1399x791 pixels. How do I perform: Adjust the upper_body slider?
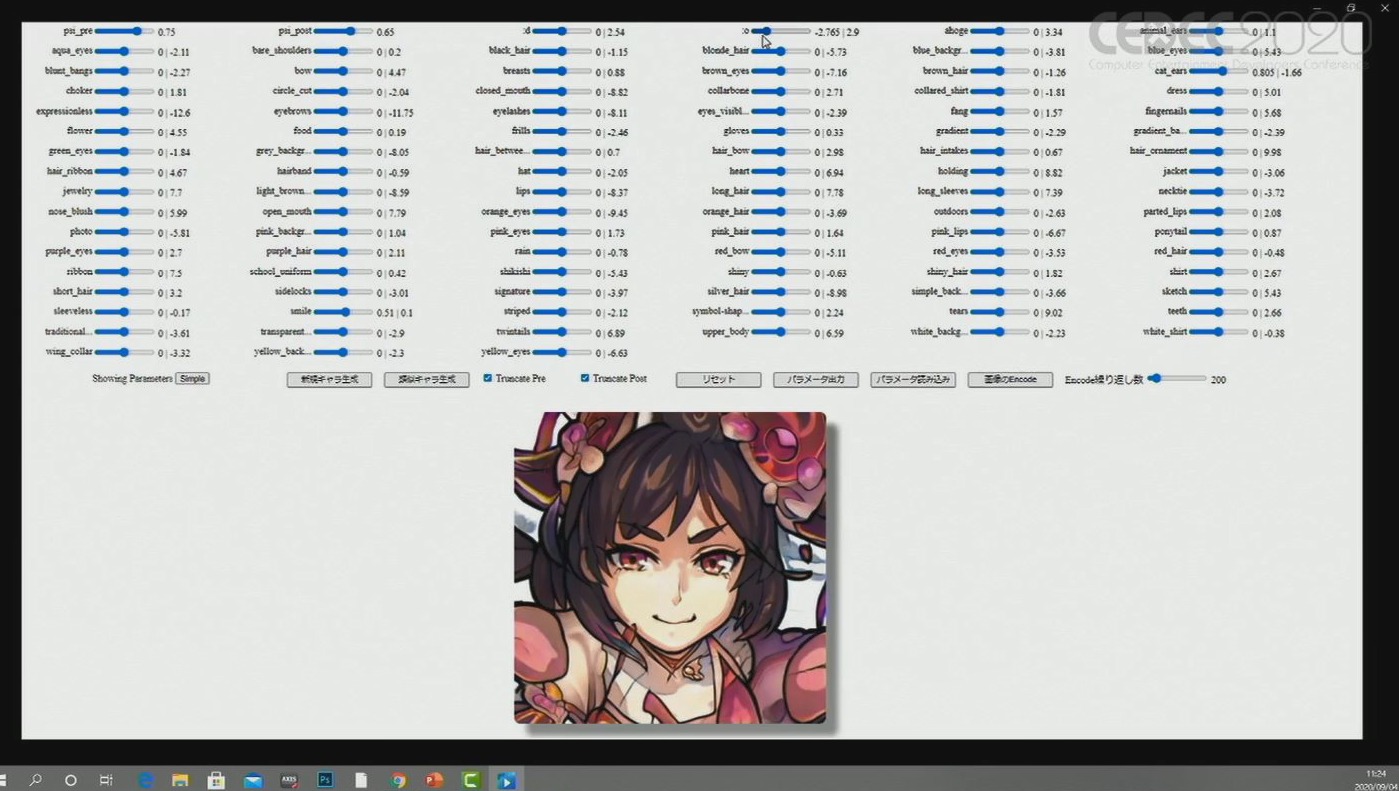[x=781, y=332]
